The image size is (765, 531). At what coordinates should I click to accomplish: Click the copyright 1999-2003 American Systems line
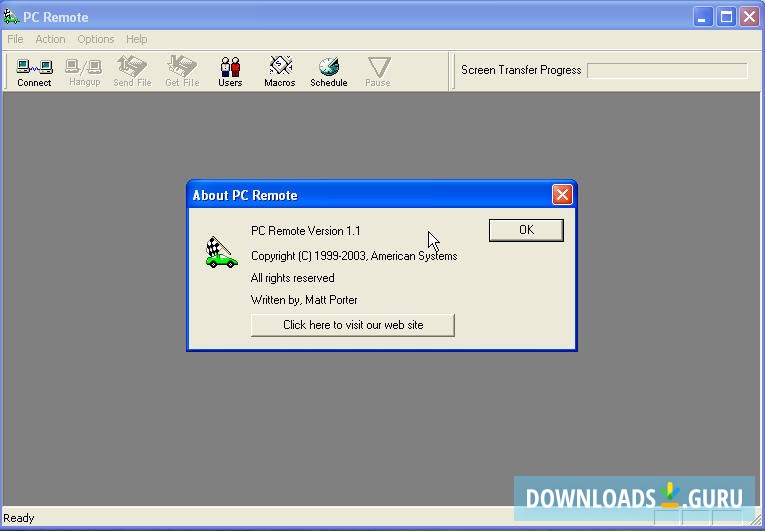click(x=354, y=256)
